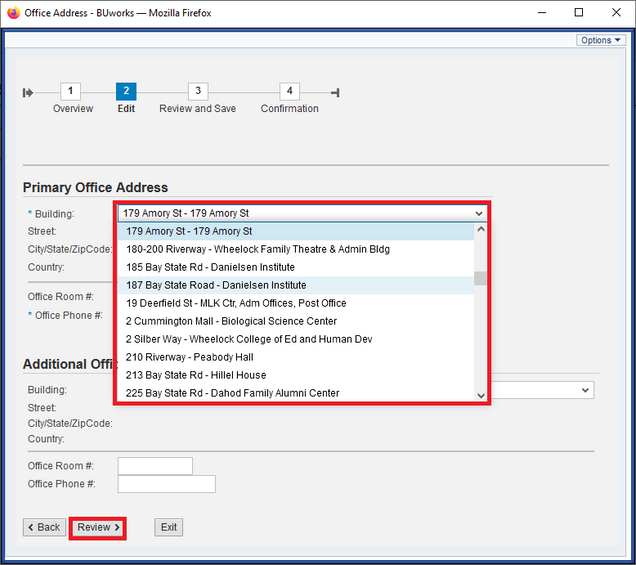Select 225 Bay State Rd Dahod Alumni Center
The width and height of the screenshot is (636, 565).
pyautogui.click(x=296, y=393)
